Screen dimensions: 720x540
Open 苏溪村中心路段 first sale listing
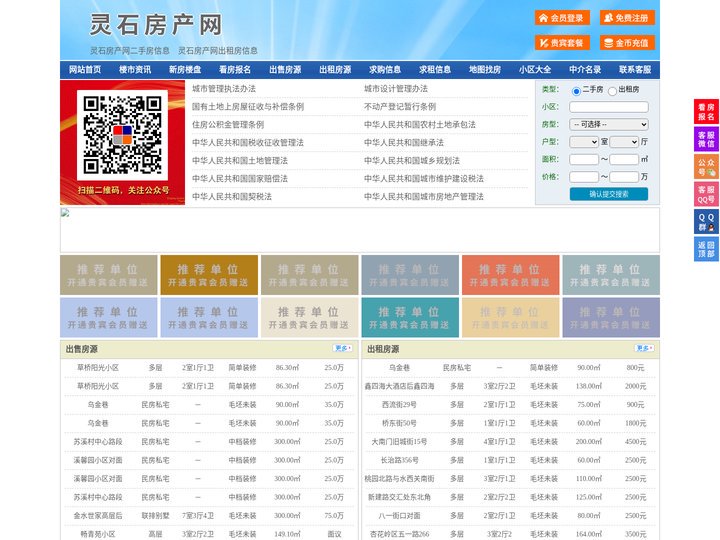tap(98, 442)
